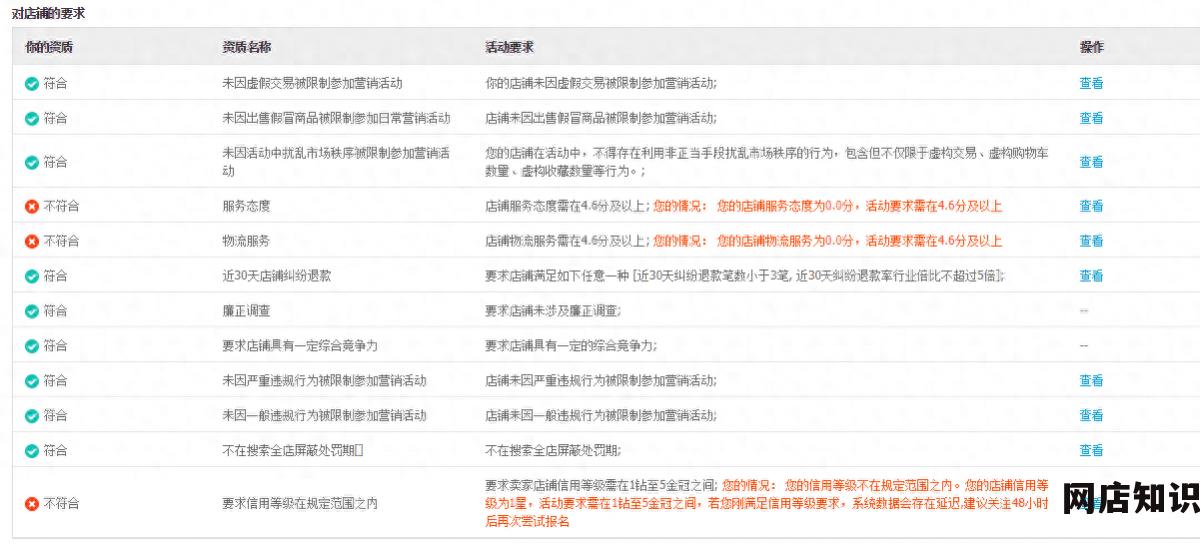Image resolution: width=1200 pixels, height=544 pixels.
Task: Click red cross icon for 要求信用等级在规定范围之内 row
Action: coord(32,504)
